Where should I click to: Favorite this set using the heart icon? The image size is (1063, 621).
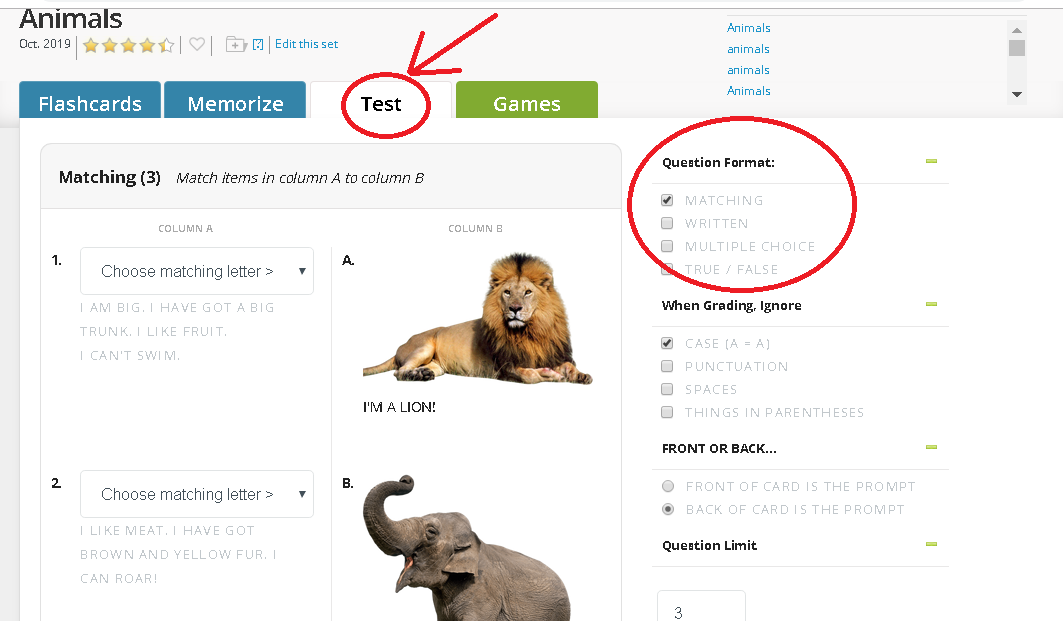coord(197,44)
